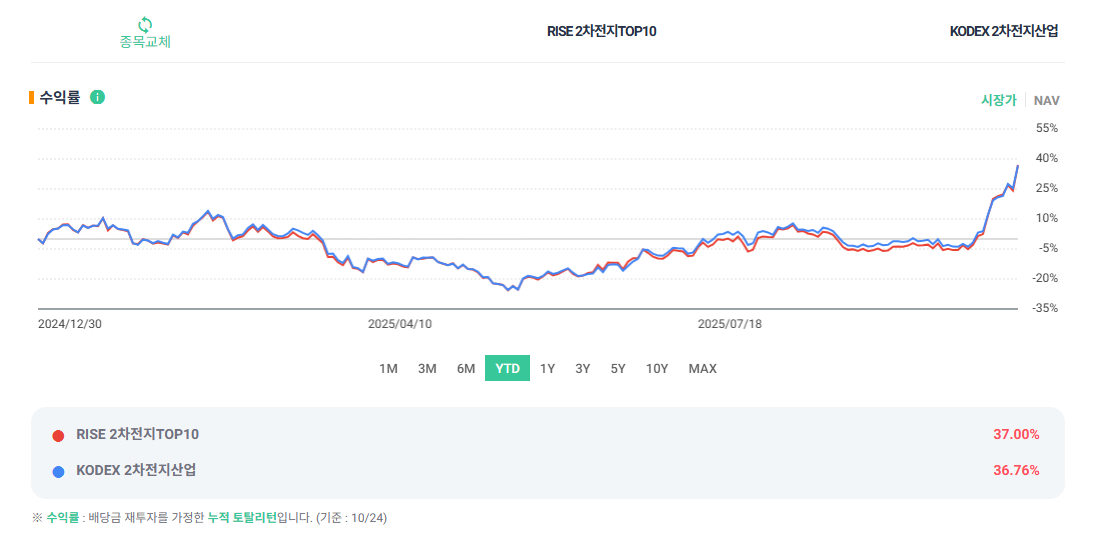Click the 25% y-axis label

pyautogui.click(x=1047, y=188)
